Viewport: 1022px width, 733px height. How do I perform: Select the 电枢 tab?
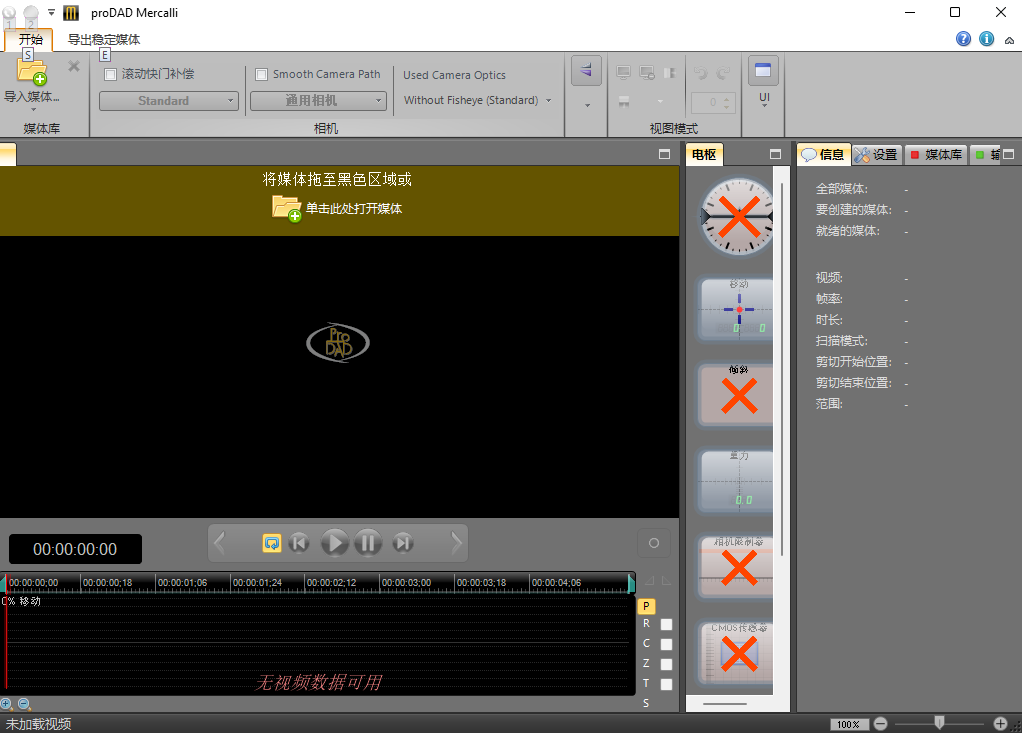pos(704,154)
